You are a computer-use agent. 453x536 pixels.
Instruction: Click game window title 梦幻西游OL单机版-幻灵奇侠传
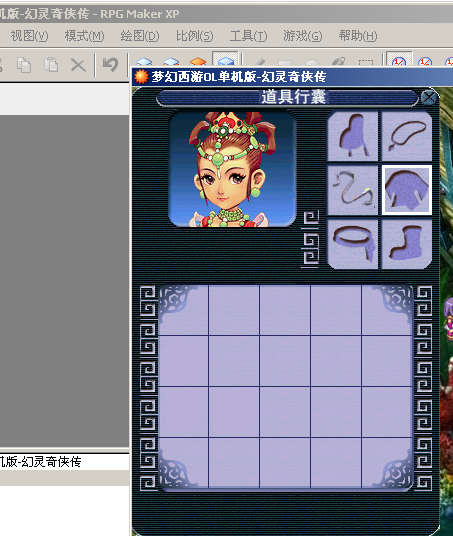pos(239,77)
